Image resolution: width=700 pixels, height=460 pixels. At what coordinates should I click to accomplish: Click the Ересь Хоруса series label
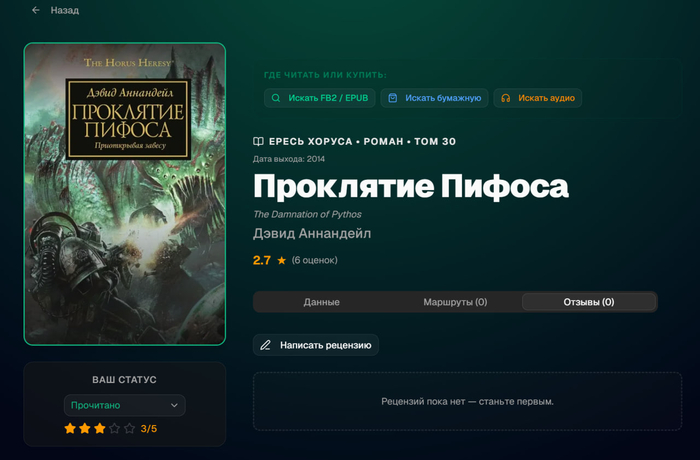tap(311, 142)
